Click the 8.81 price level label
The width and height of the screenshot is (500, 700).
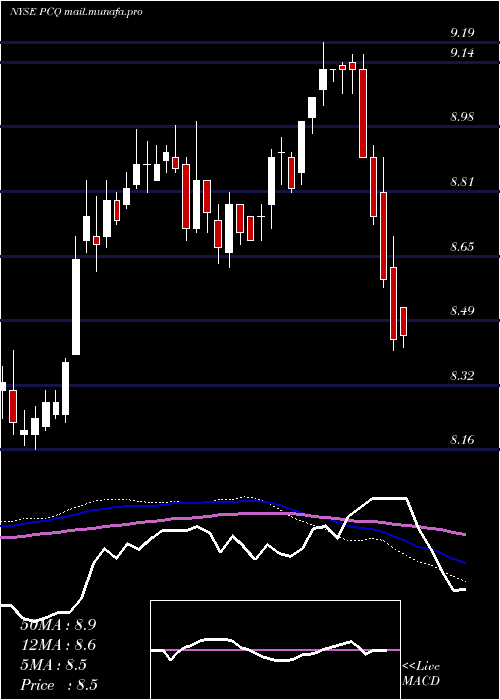click(462, 182)
